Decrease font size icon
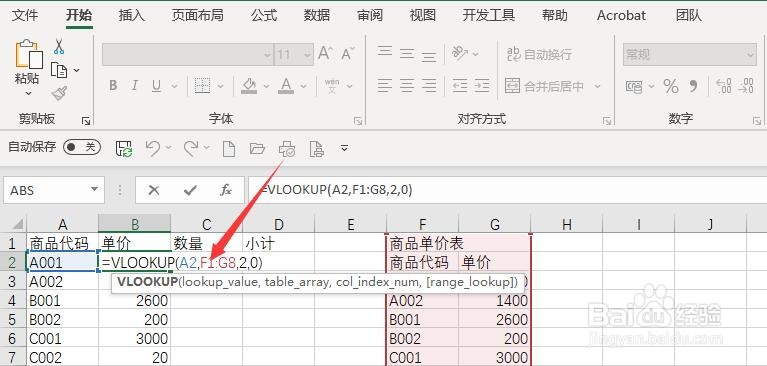The image size is (767, 366). (348, 53)
